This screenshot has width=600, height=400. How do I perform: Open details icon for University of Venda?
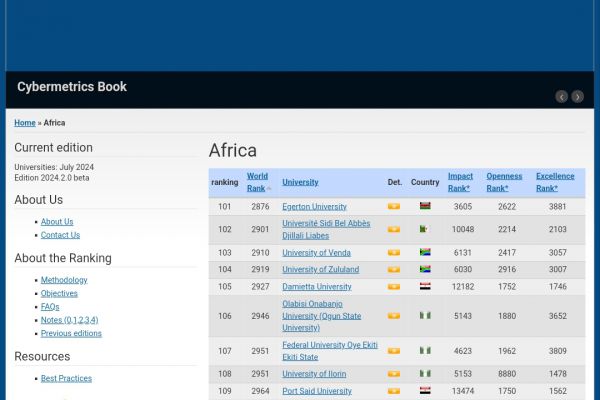(394, 253)
